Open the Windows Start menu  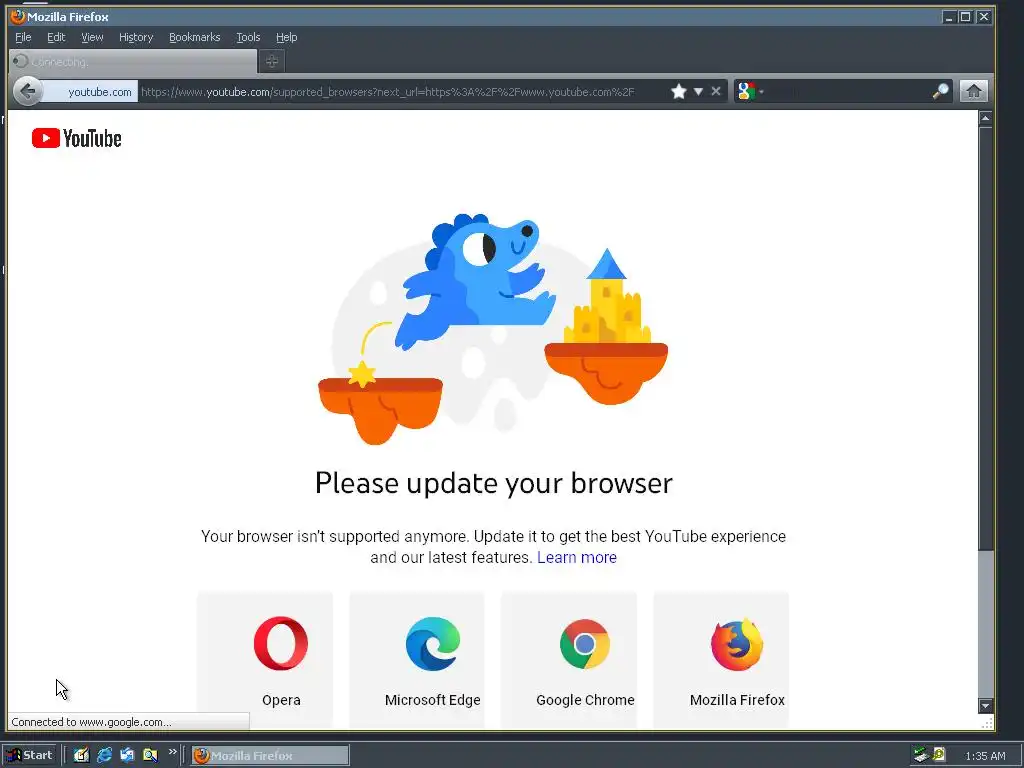[29, 755]
